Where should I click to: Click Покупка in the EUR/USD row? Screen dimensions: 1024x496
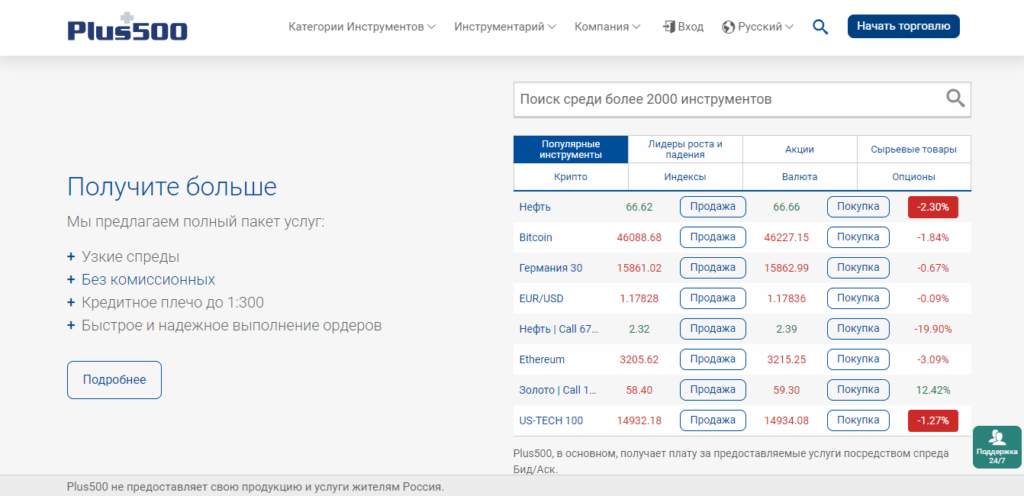(858, 298)
